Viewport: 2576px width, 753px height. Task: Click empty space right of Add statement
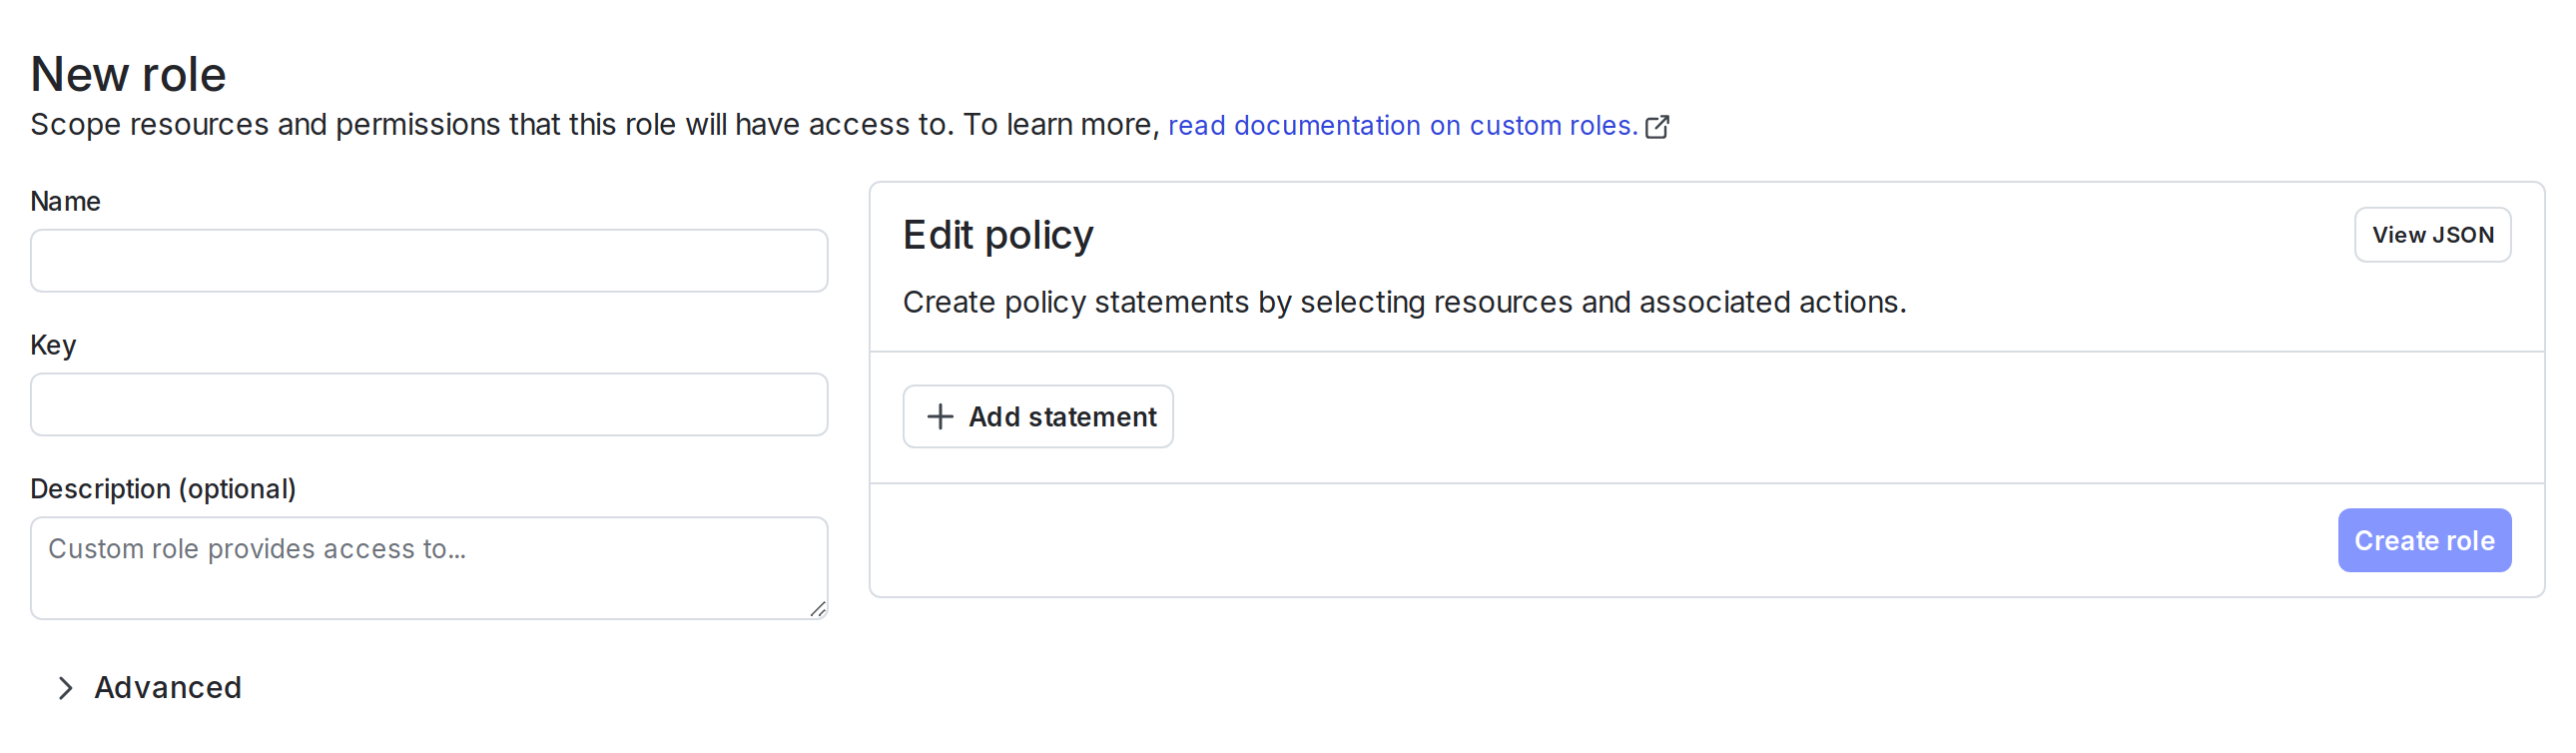pos(1800,417)
